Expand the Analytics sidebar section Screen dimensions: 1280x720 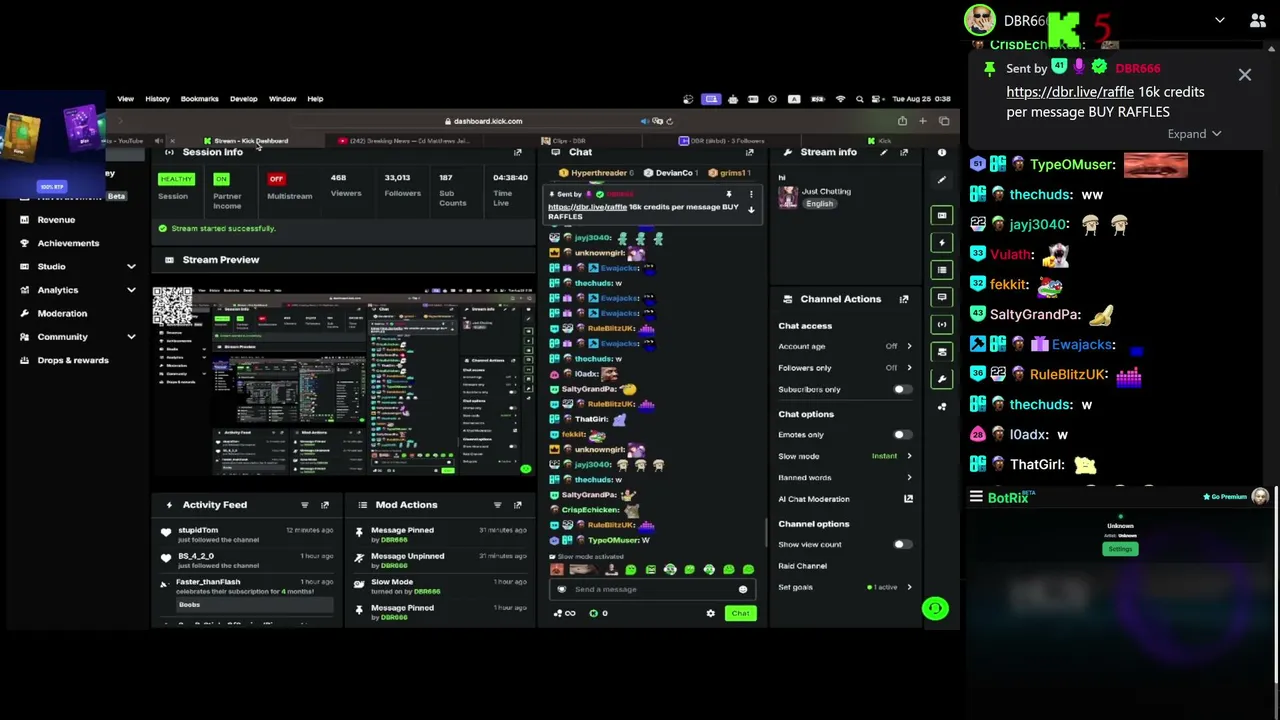131,290
